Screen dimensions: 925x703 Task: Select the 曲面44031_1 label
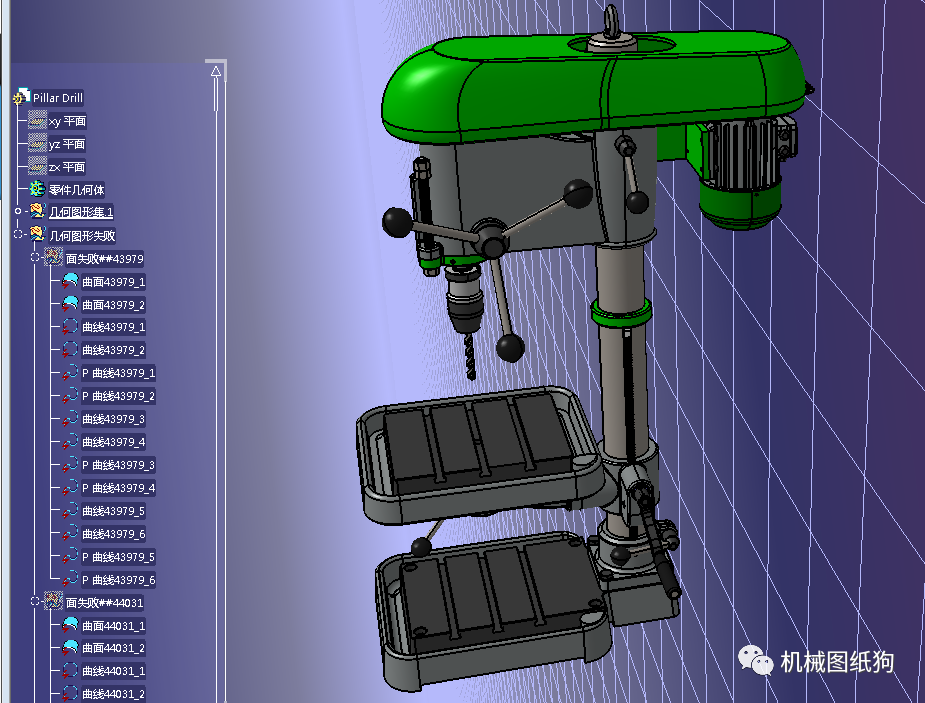pyautogui.click(x=113, y=626)
